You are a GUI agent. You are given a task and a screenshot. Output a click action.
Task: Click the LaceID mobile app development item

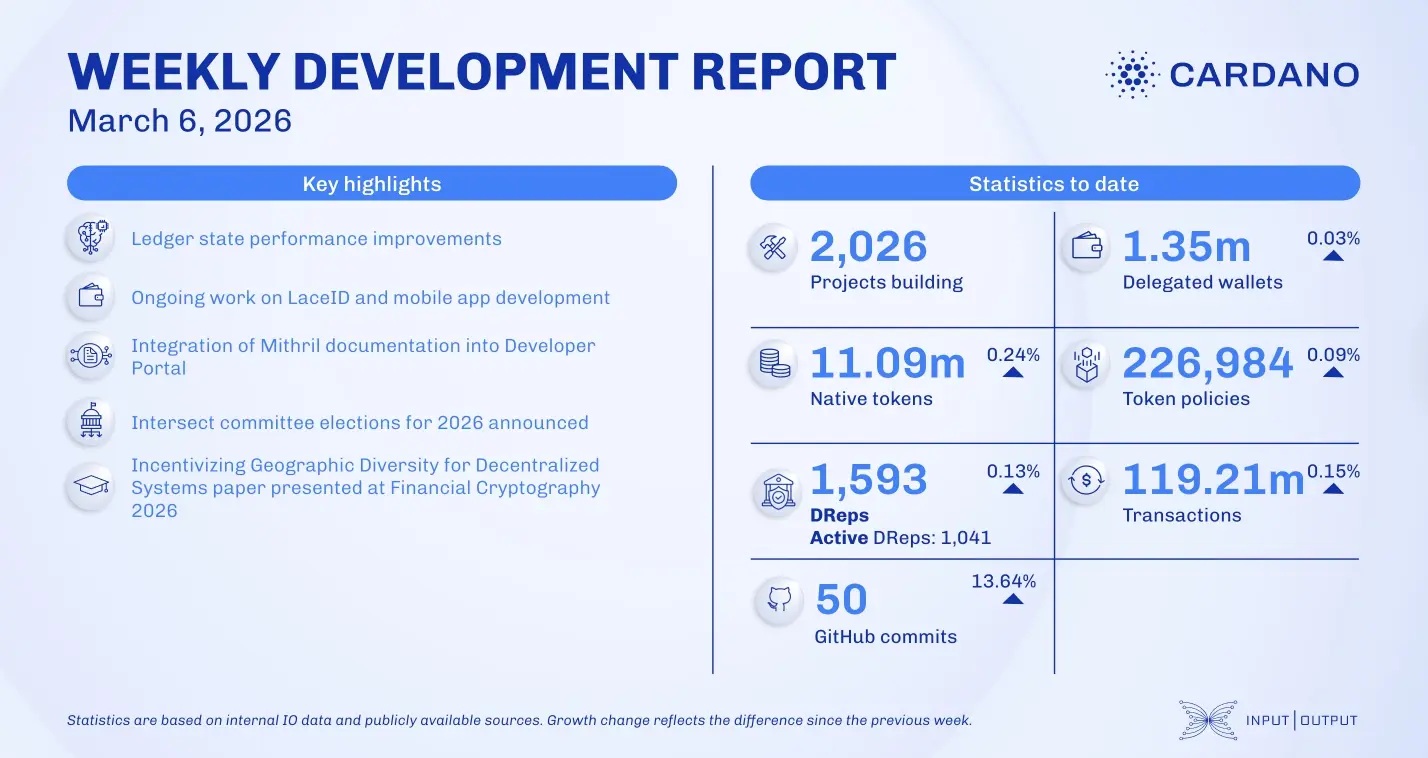click(x=370, y=297)
